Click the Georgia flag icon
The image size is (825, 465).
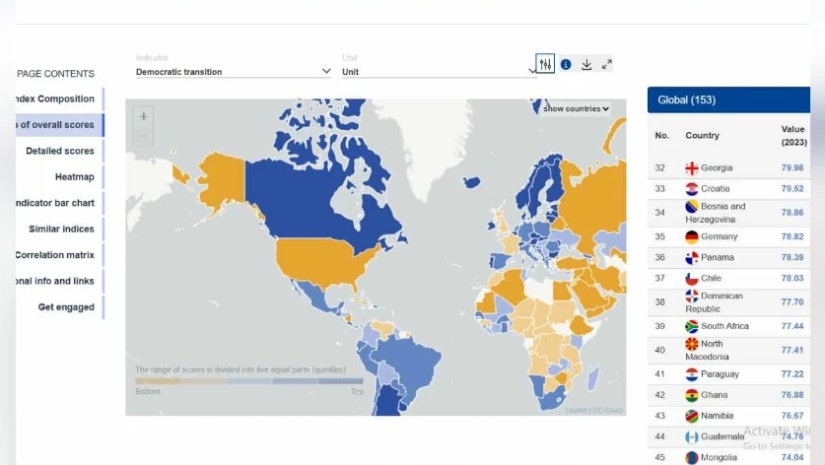[691, 168]
